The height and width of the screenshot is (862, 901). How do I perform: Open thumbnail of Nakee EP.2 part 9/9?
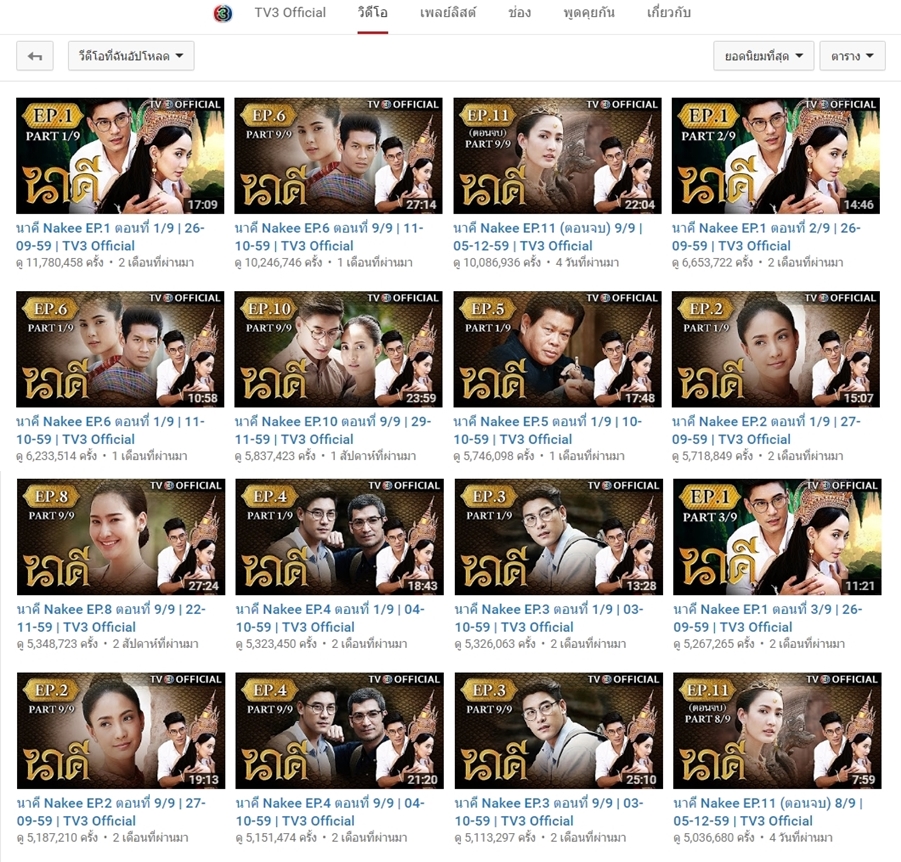[x=121, y=730]
